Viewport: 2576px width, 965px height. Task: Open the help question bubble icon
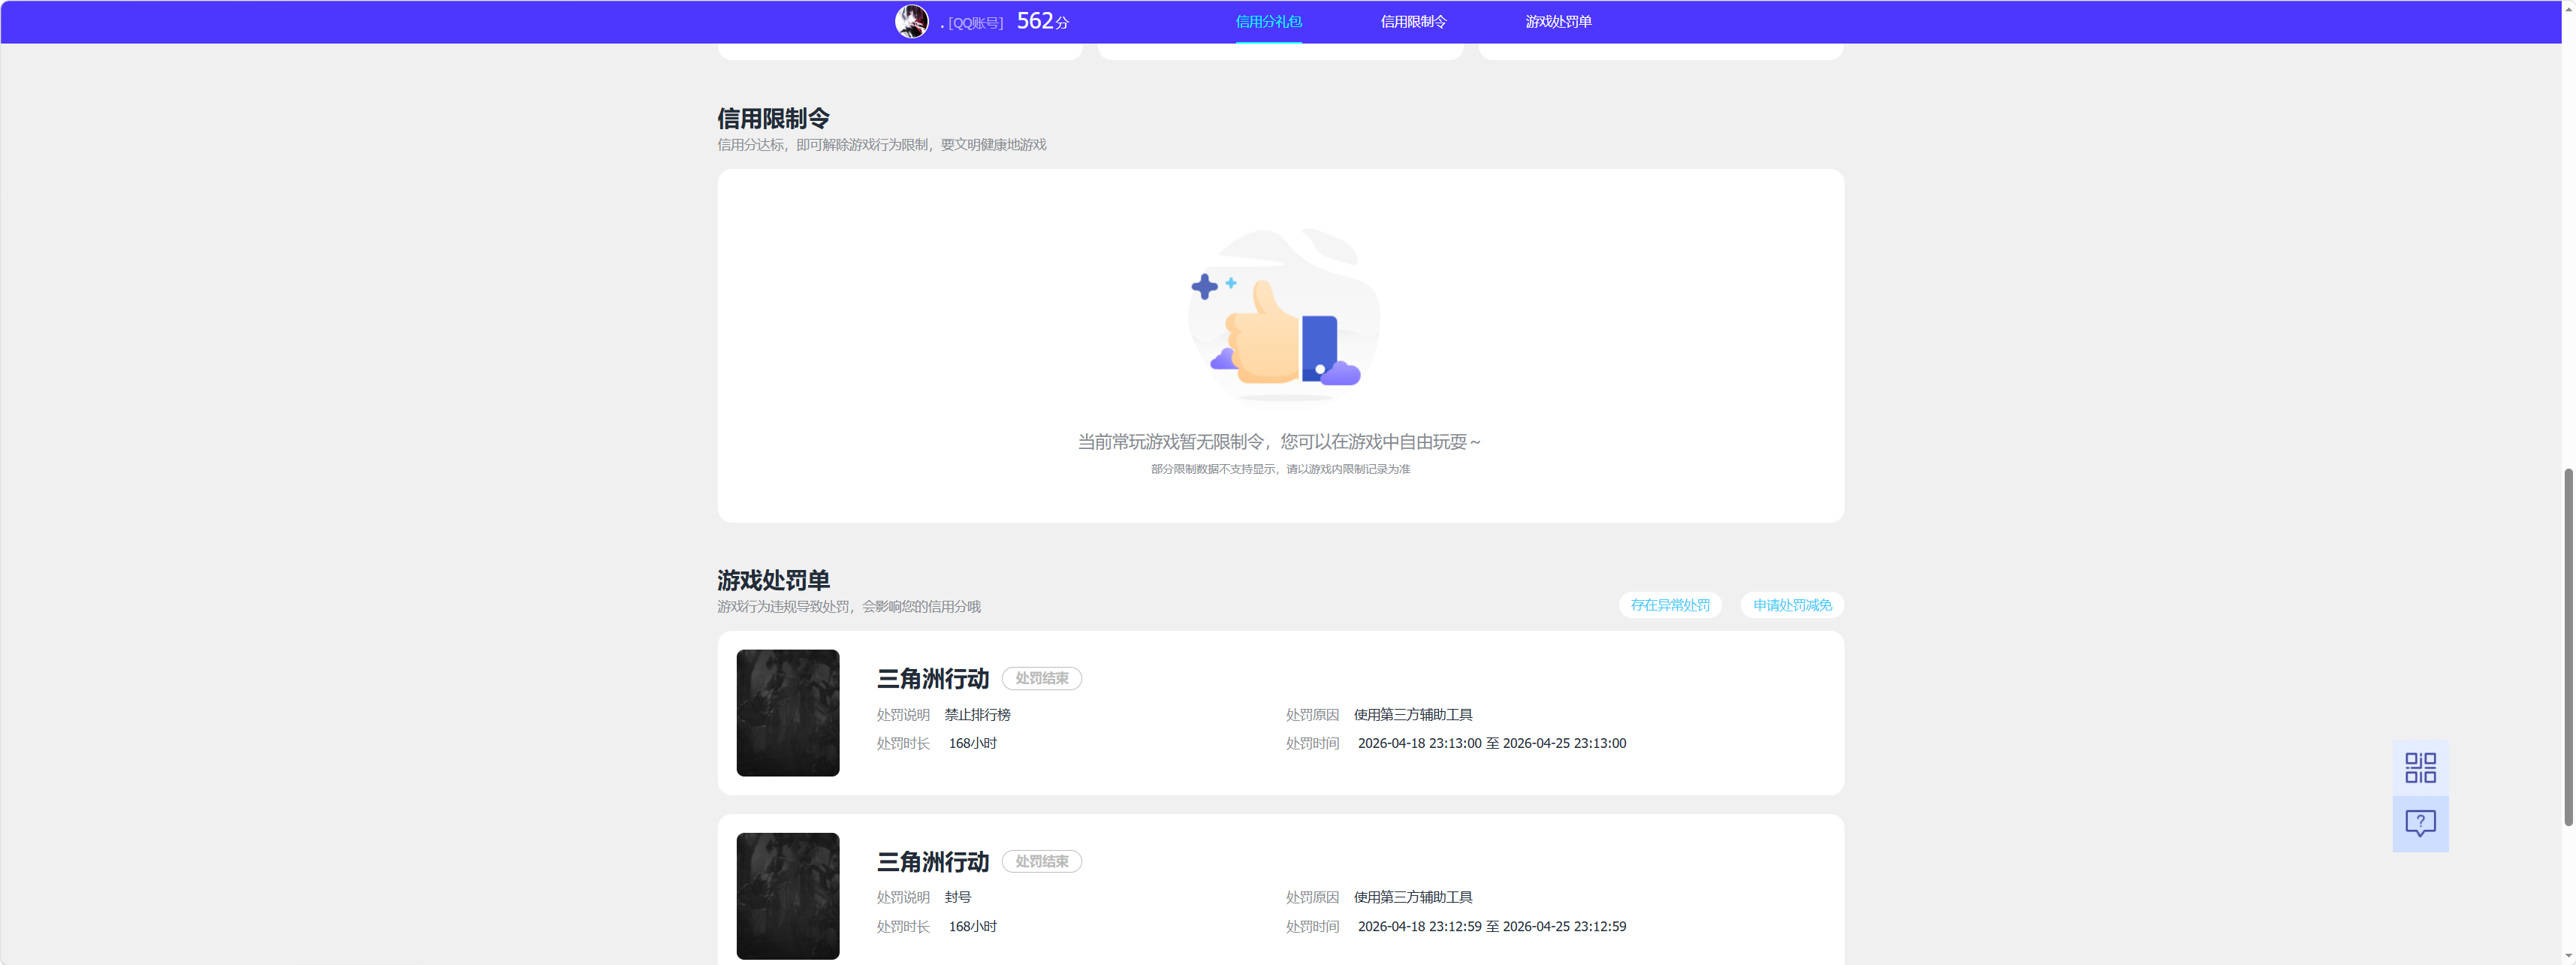(x=2420, y=823)
